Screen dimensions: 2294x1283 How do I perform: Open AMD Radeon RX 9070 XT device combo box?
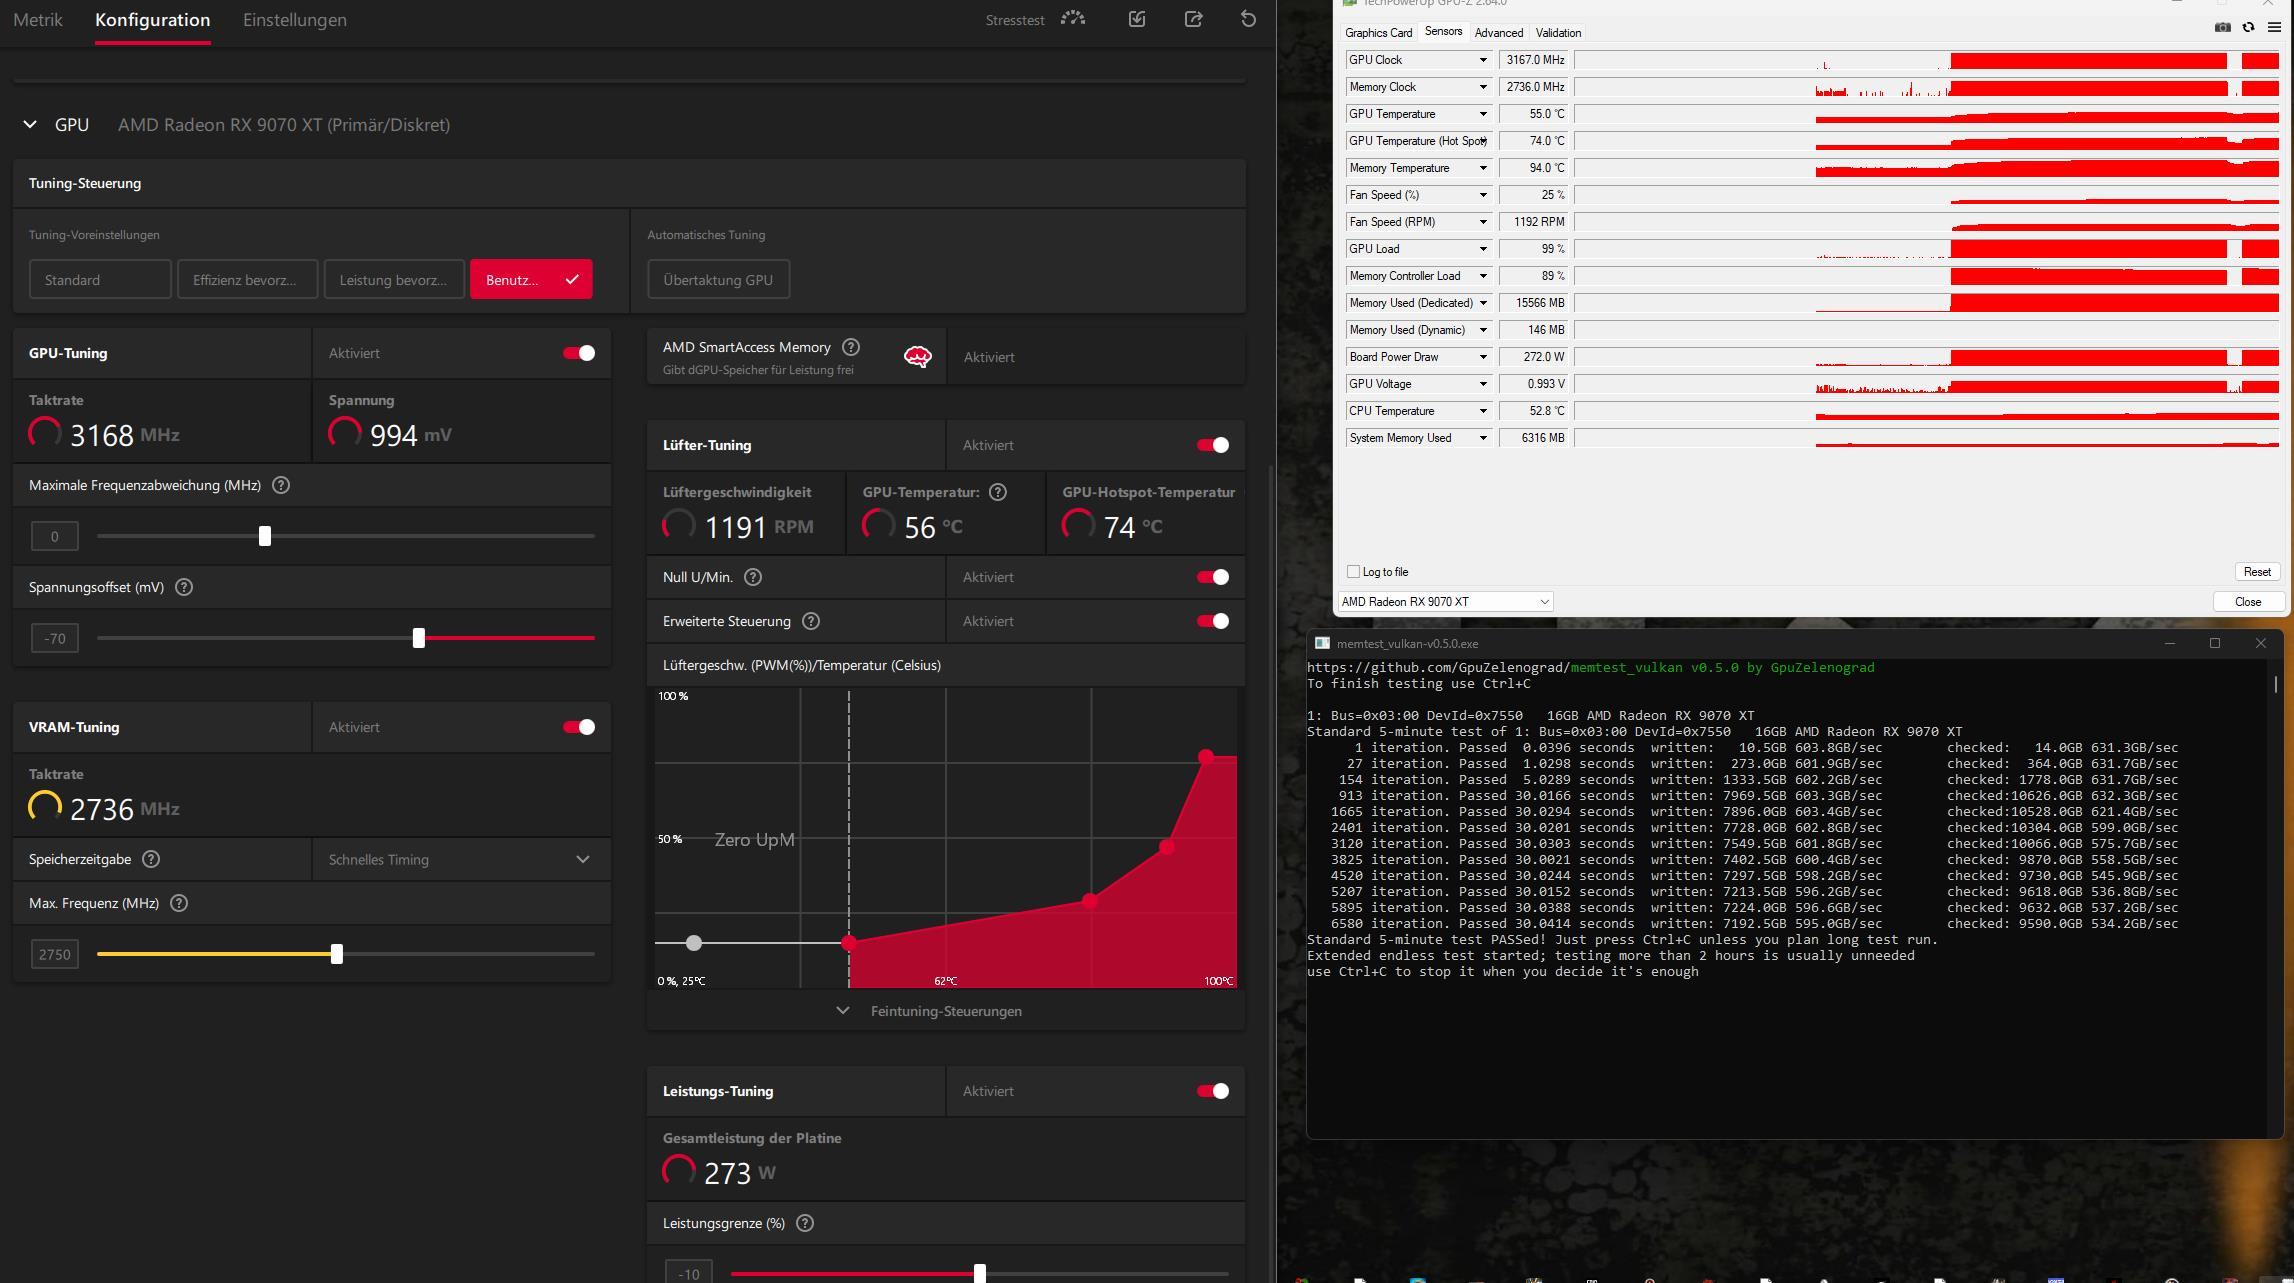[x=1445, y=601]
